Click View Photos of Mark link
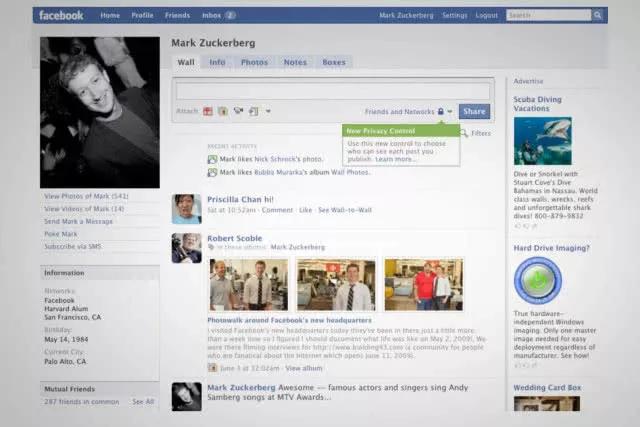The image size is (640, 427). pyautogui.click(x=86, y=196)
